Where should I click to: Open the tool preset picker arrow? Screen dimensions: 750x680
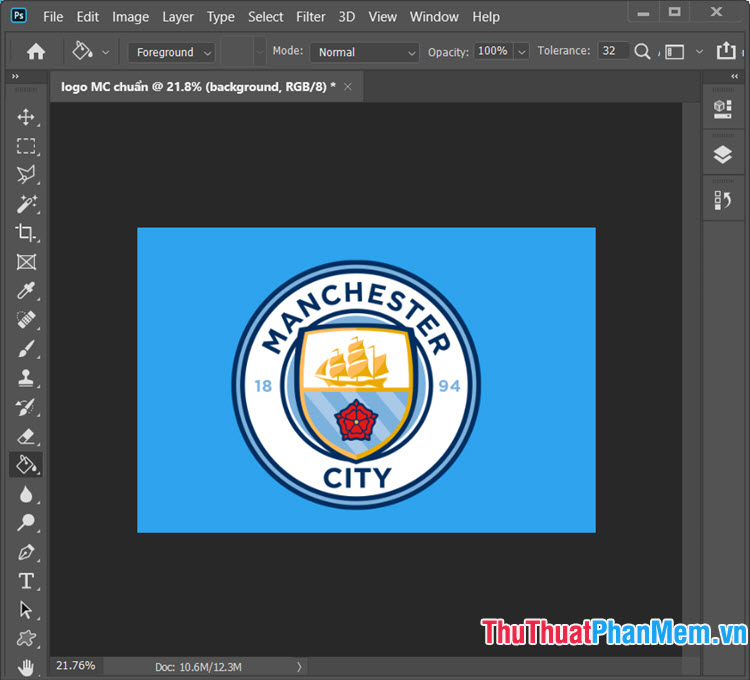pyautogui.click(x=106, y=52)
